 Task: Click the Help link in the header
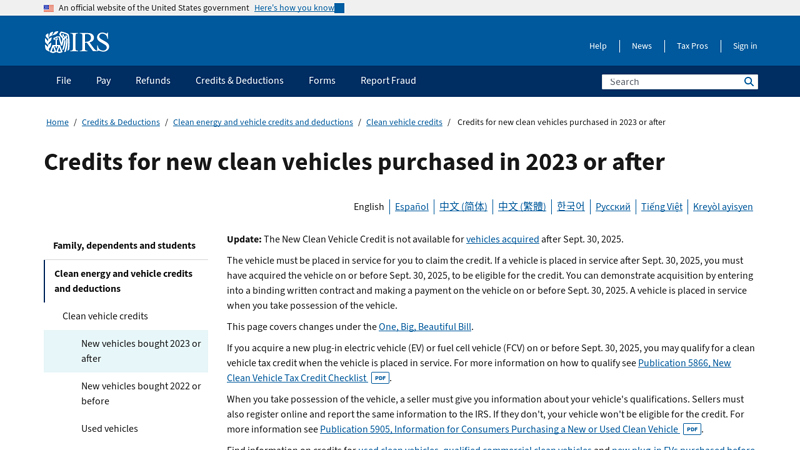click(598, 46)
